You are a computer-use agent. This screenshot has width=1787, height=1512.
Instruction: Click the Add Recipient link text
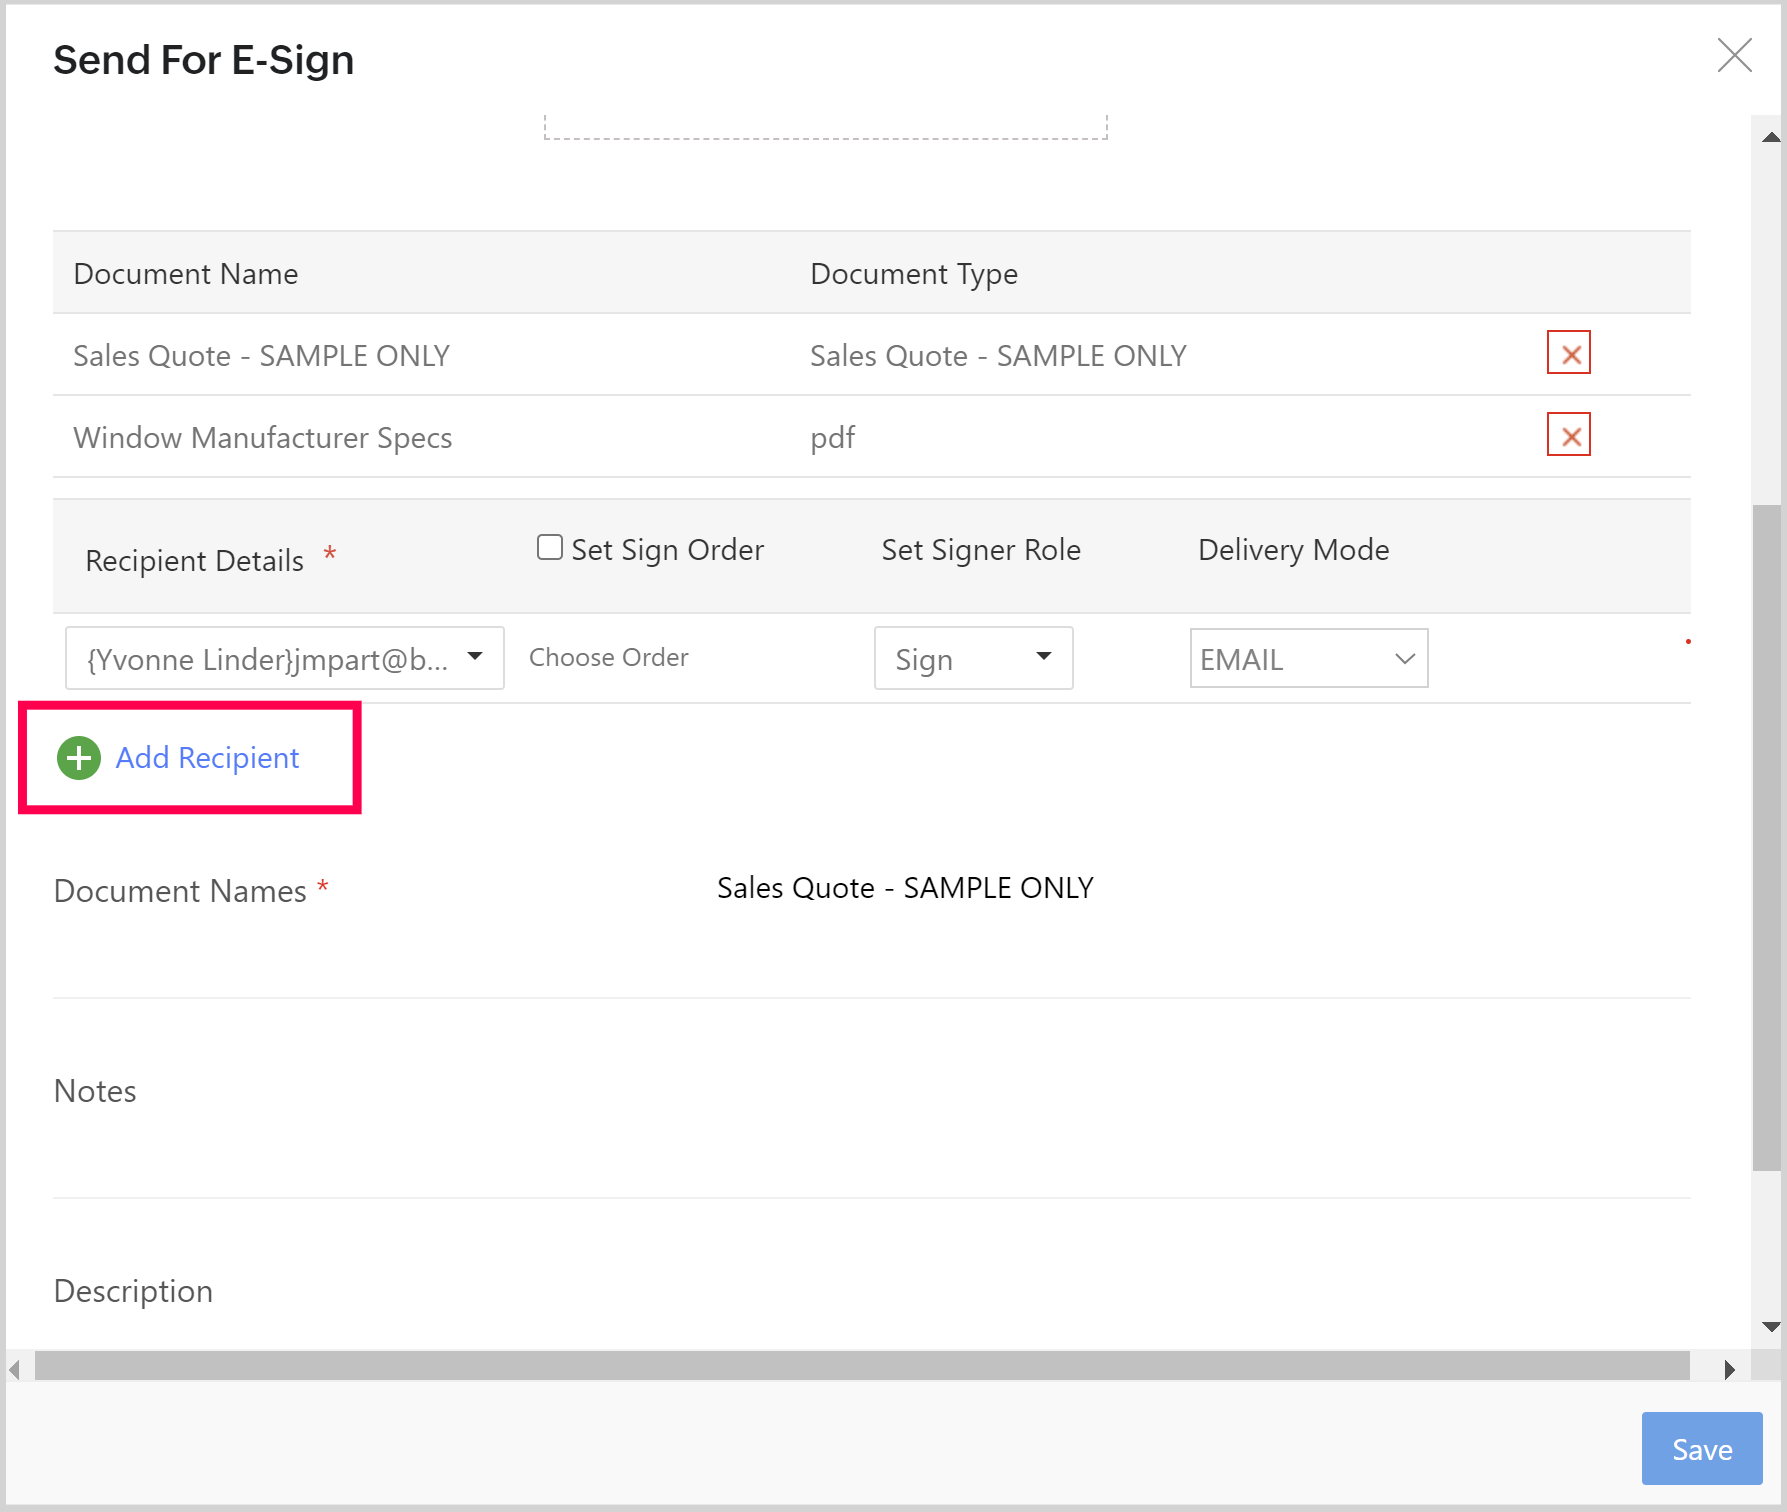tap(207, 758)
